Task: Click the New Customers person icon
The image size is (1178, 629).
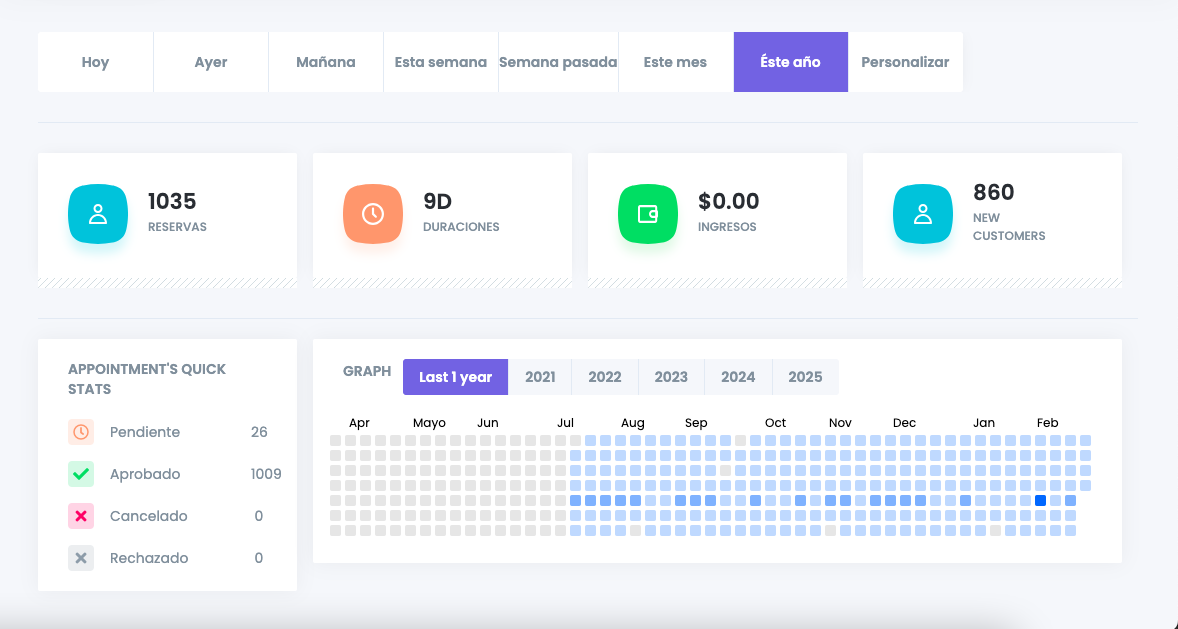Action: 923,214
